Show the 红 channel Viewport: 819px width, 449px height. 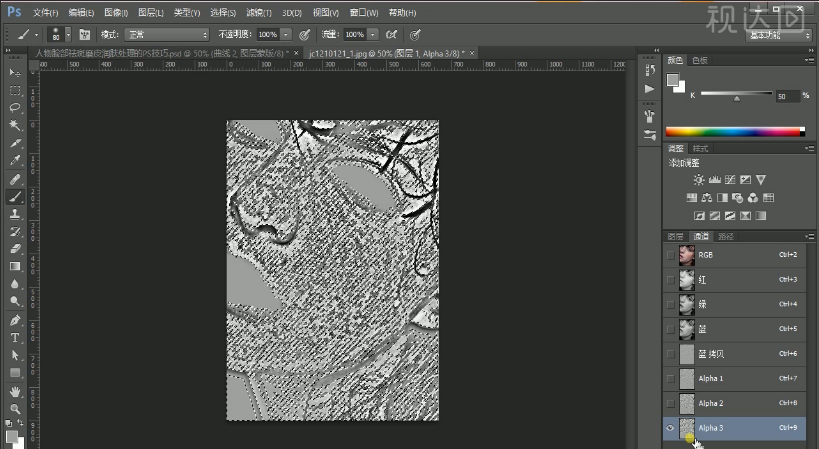point(671,280)
